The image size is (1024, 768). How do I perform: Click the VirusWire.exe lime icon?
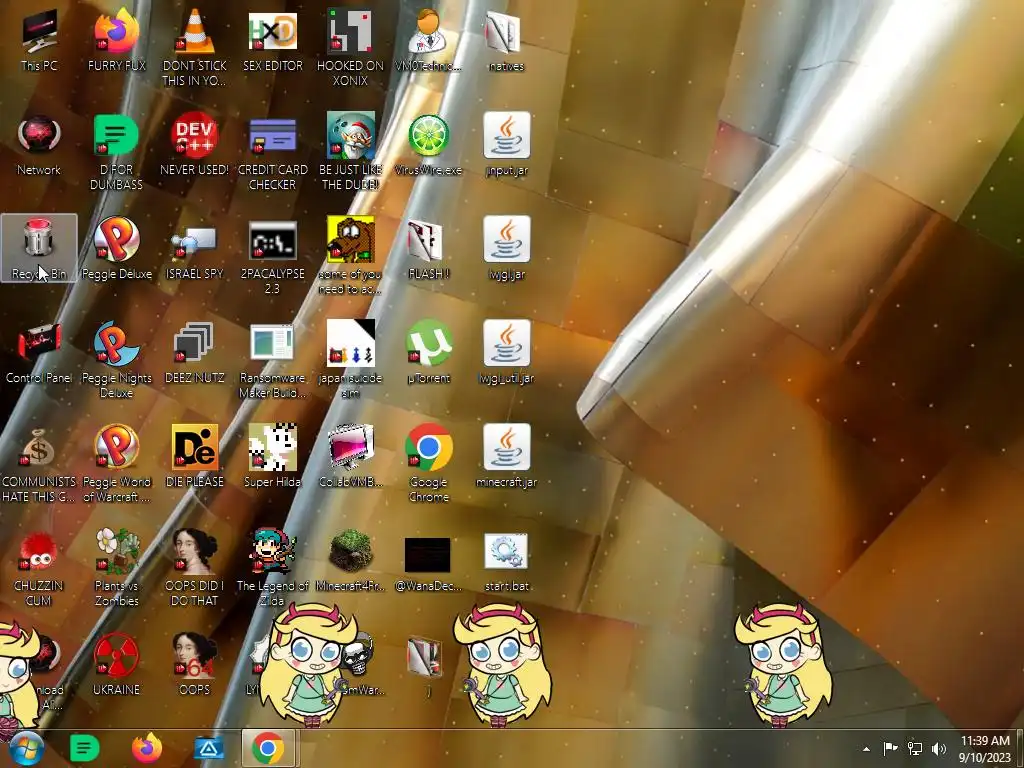(428, 145)
